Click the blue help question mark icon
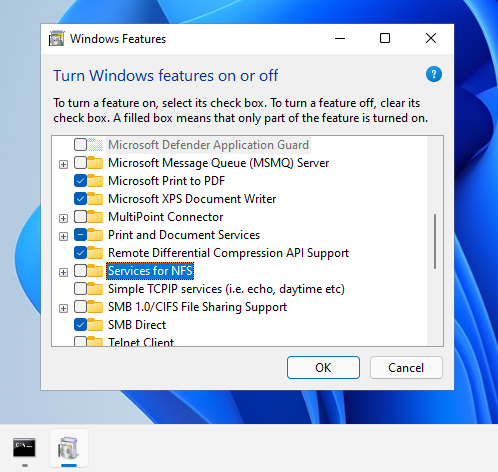This screenshot has width=498, height=472. pos(434,74)
